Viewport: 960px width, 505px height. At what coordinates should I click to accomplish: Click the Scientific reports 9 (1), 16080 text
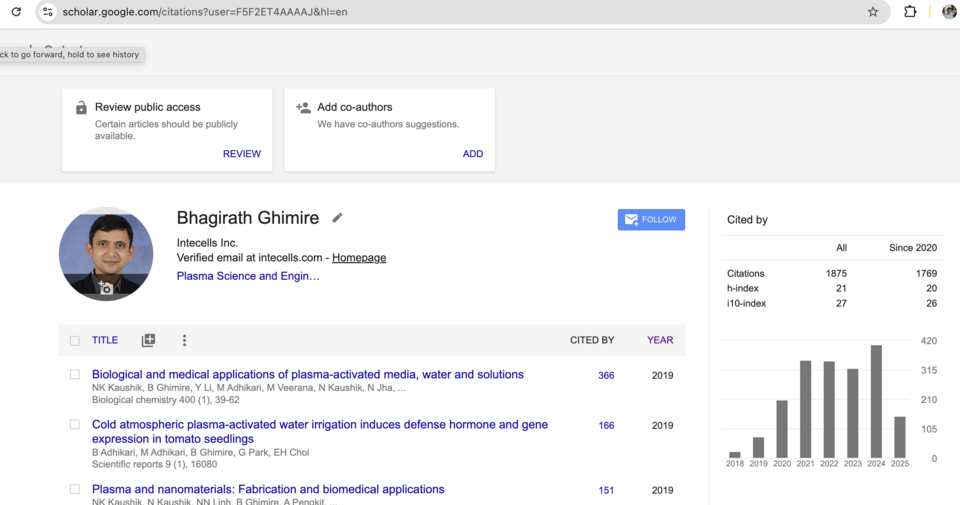point(154,465)
